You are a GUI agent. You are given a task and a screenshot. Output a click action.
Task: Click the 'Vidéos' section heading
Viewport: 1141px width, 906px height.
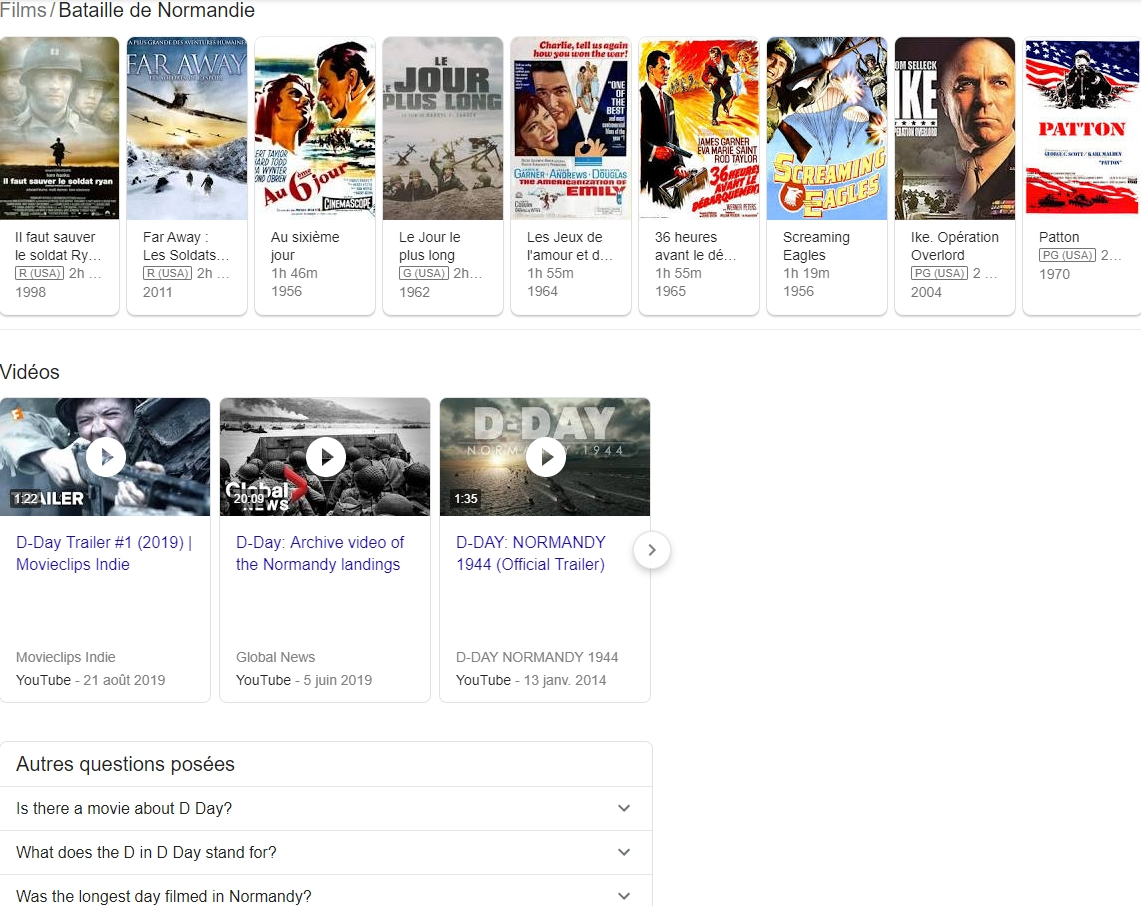pyautogui.click(x=30, y=372)
